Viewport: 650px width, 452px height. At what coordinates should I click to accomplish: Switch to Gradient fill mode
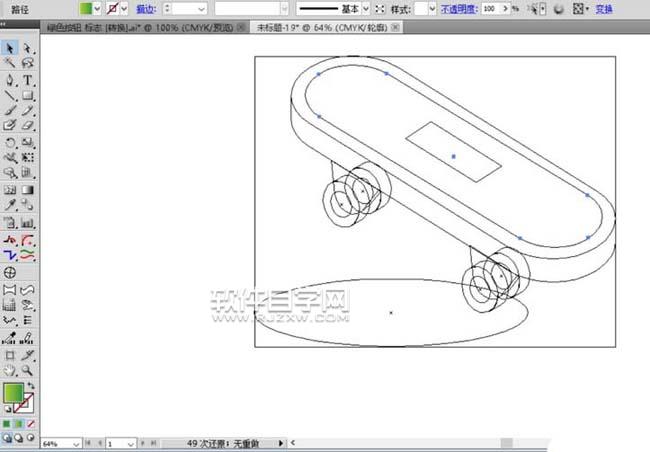point(20,423)
